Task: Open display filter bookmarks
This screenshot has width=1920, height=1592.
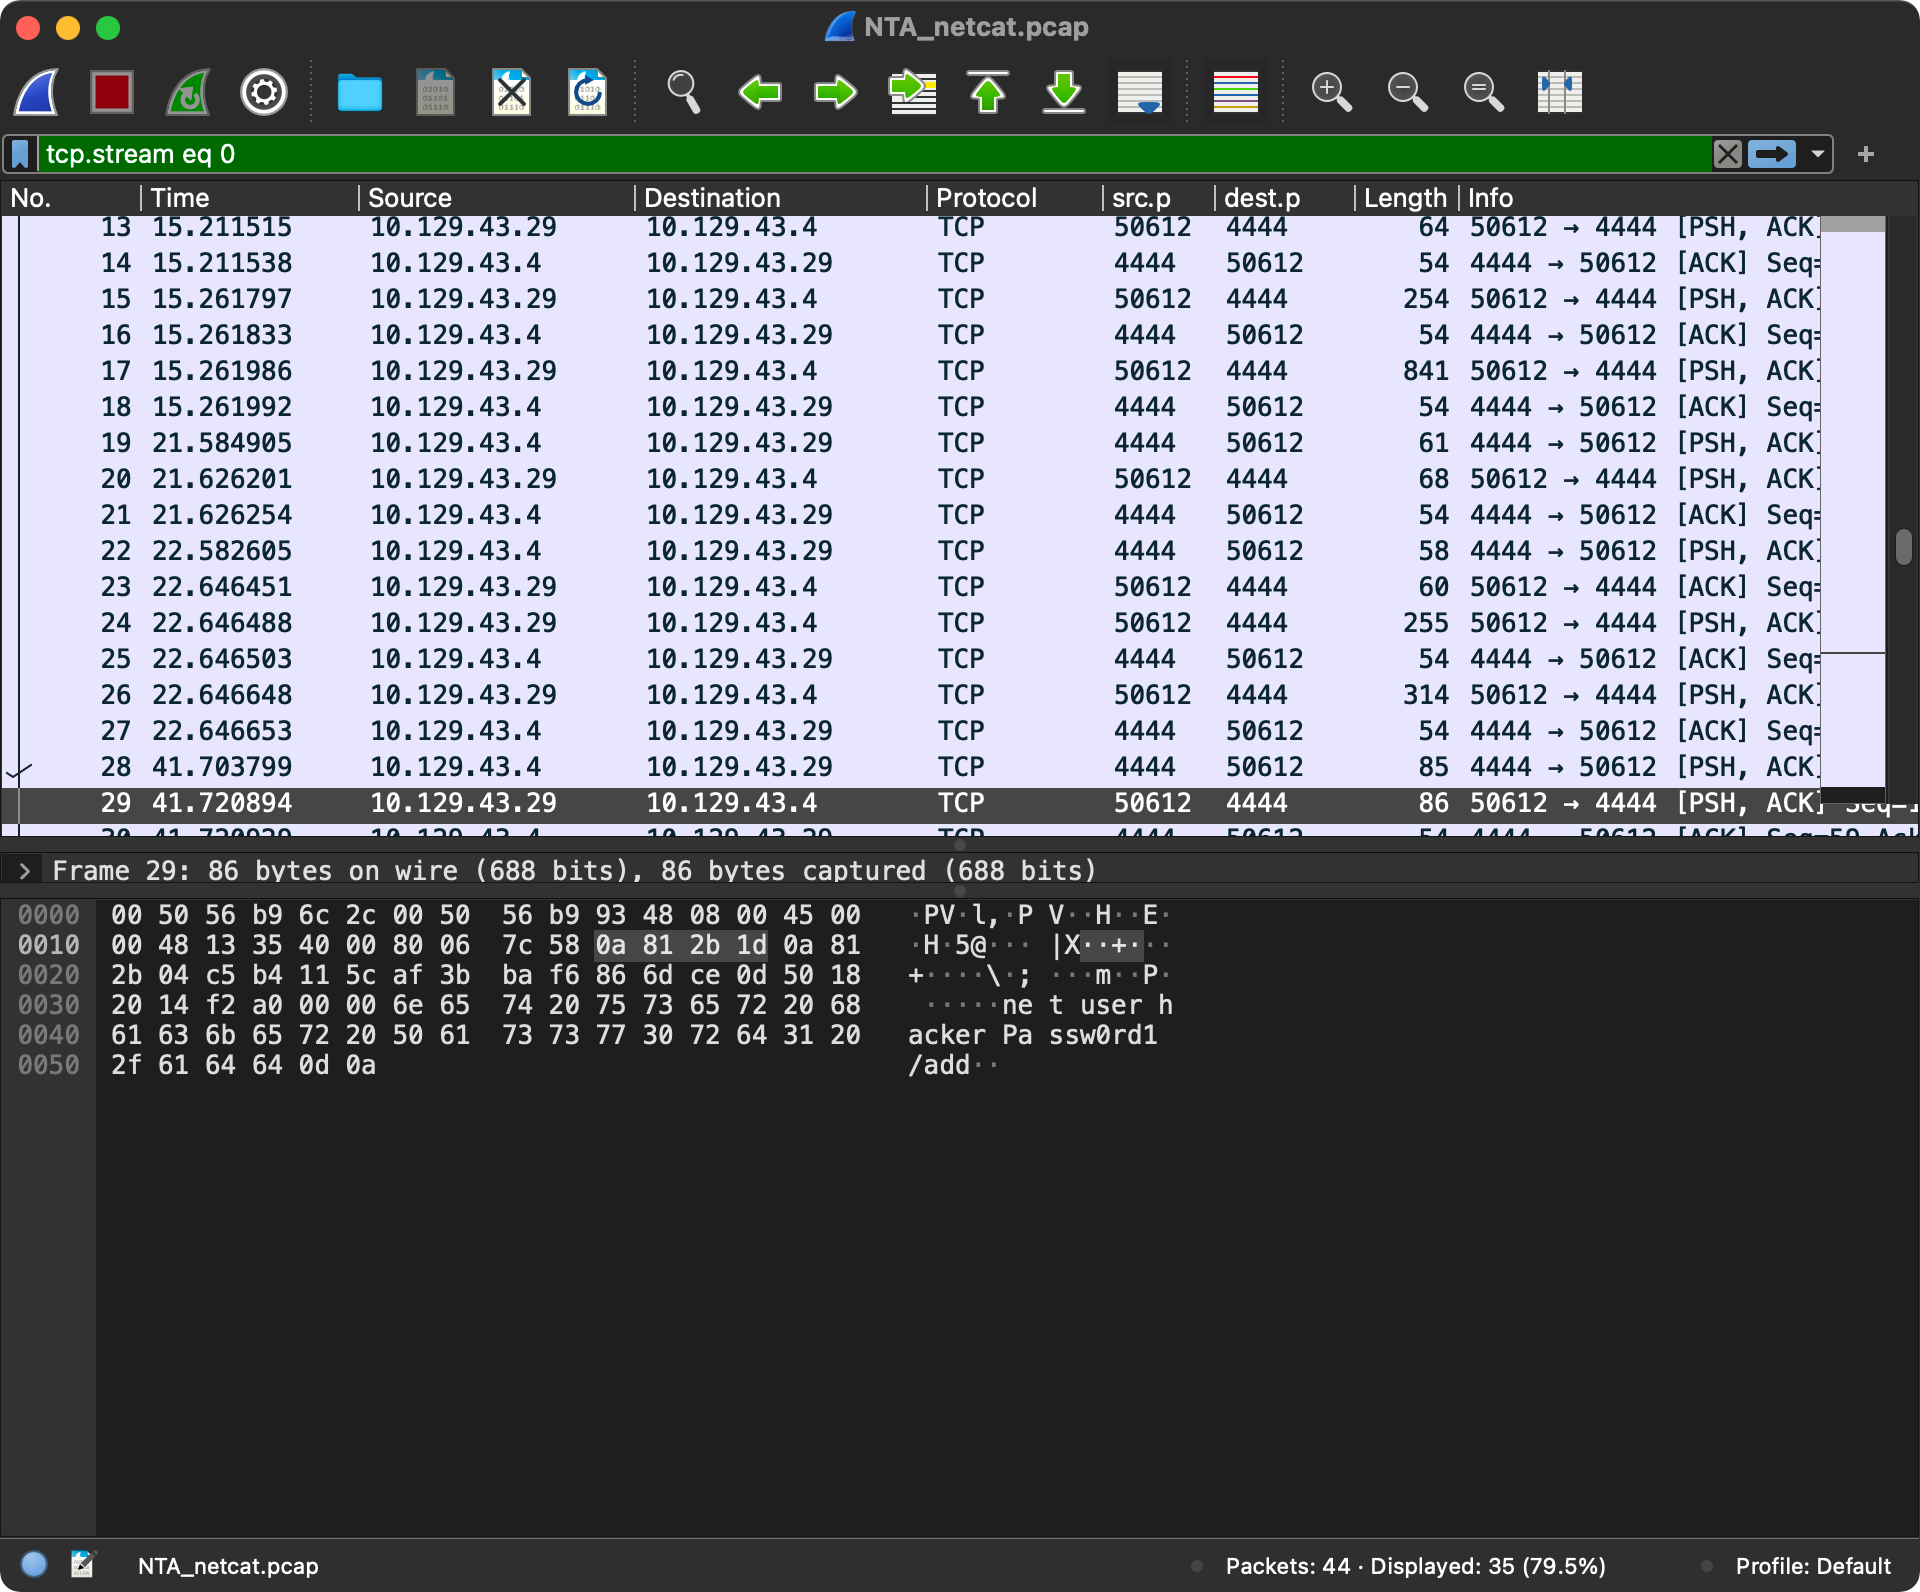Action: point(20,154)
